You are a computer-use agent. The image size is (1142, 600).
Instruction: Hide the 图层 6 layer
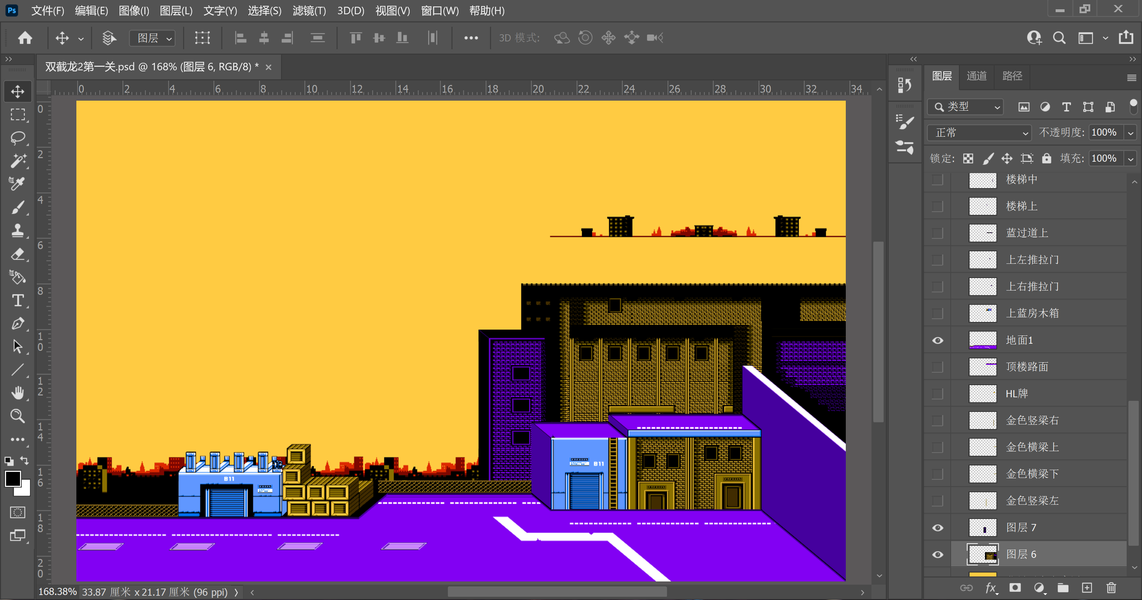(x=937, y=554)
